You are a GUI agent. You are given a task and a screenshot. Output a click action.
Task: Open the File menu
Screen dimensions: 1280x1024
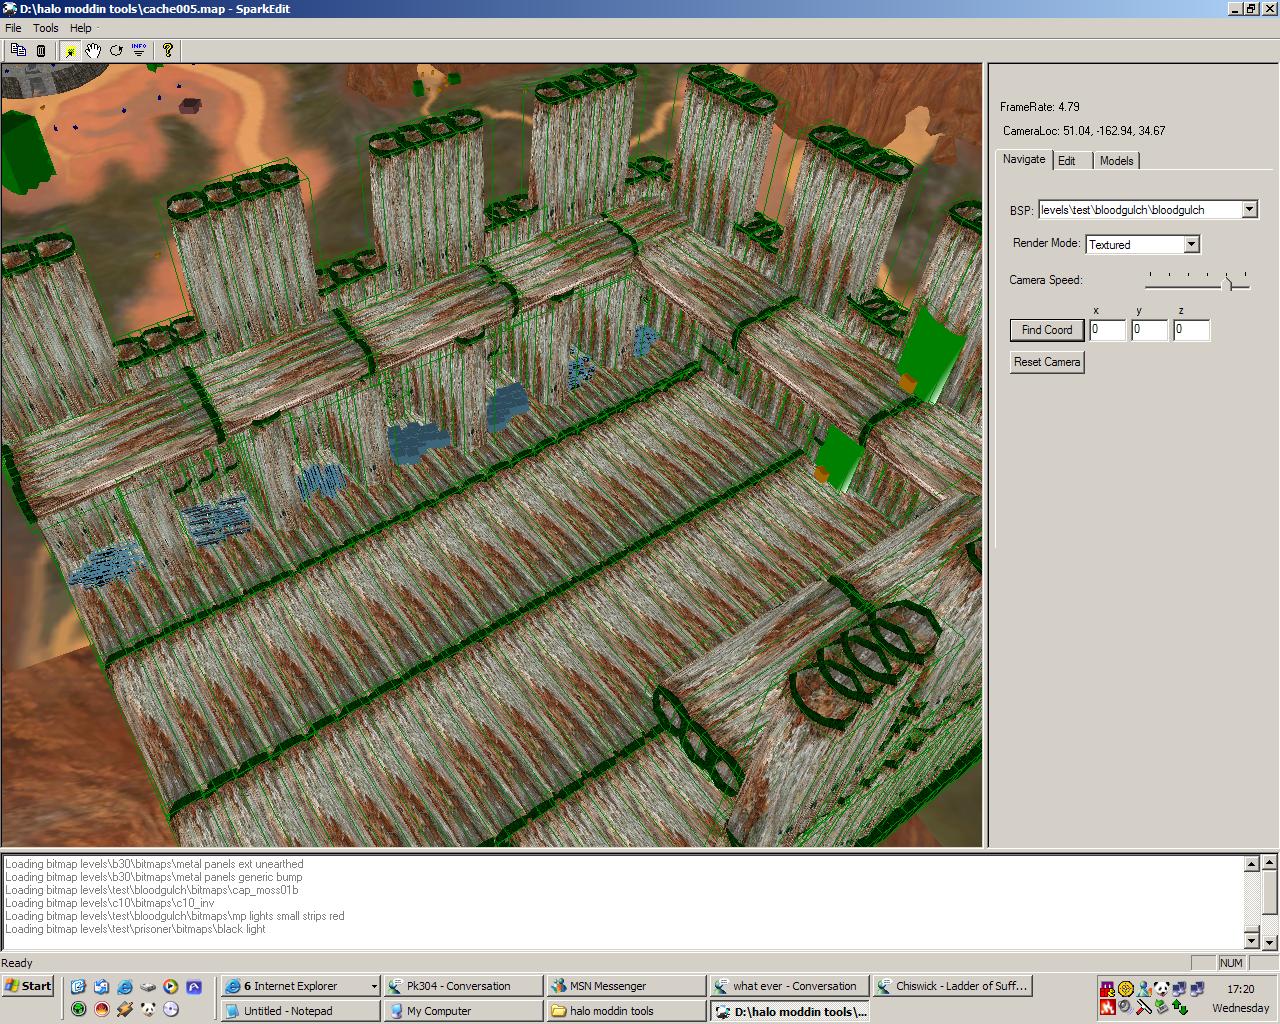pos(13,28)
